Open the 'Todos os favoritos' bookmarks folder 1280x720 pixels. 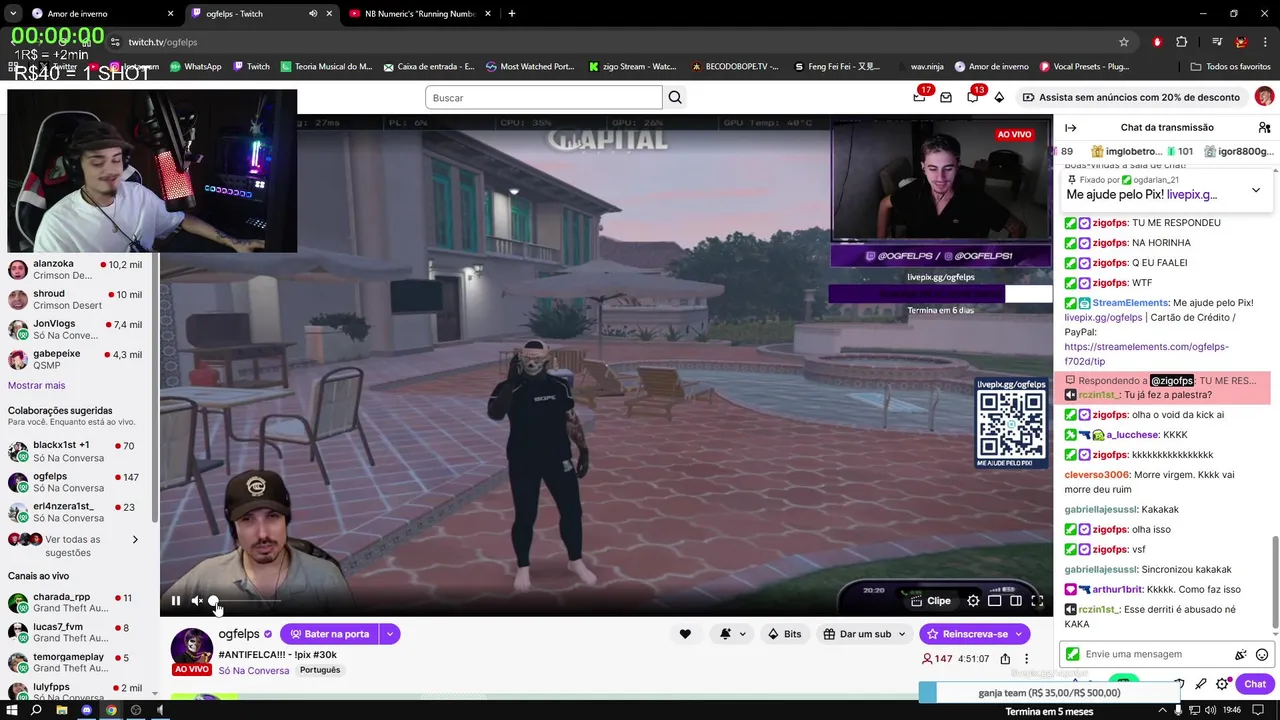click(1231, 67)
